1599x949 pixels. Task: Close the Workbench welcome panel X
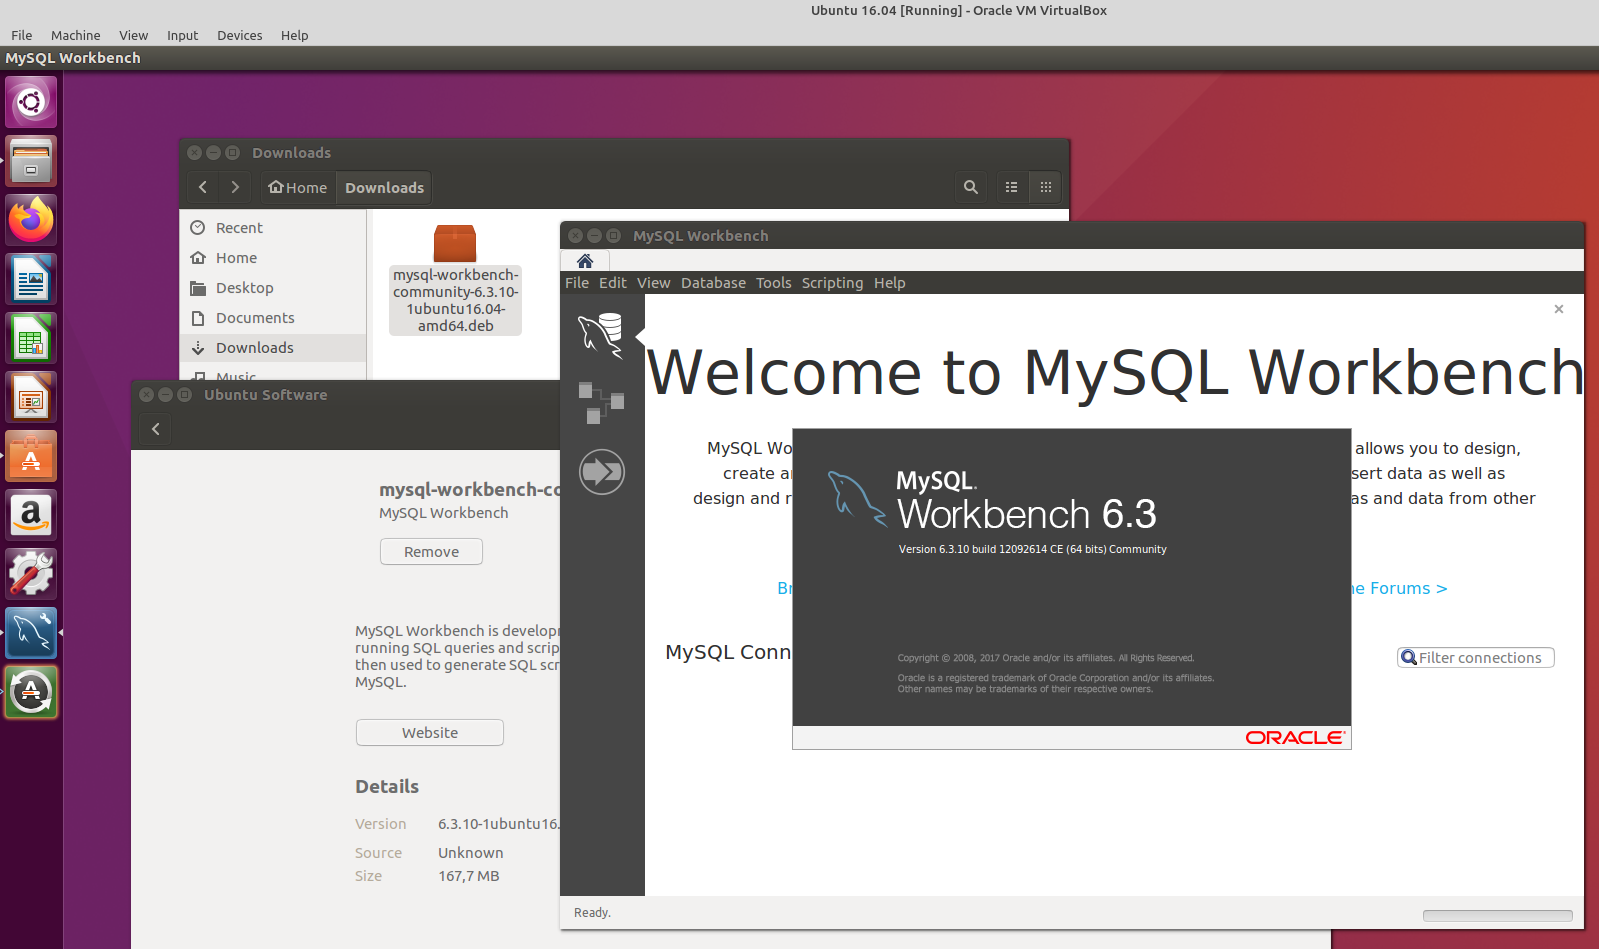[x=1559, y=309]
